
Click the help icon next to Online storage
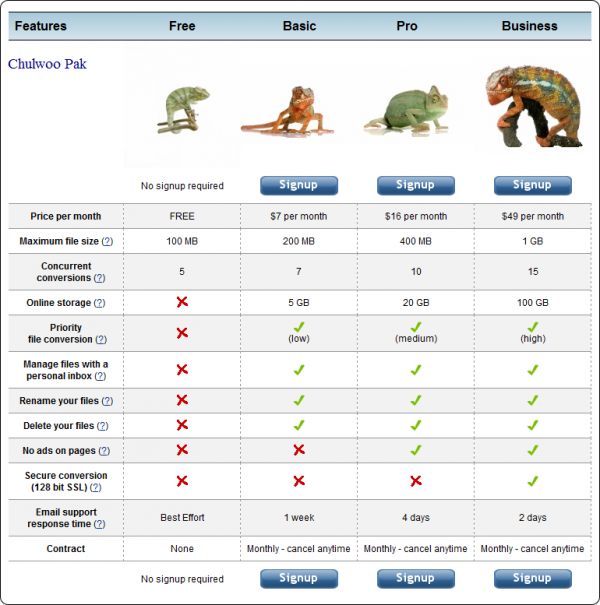(x=100, y=303)
